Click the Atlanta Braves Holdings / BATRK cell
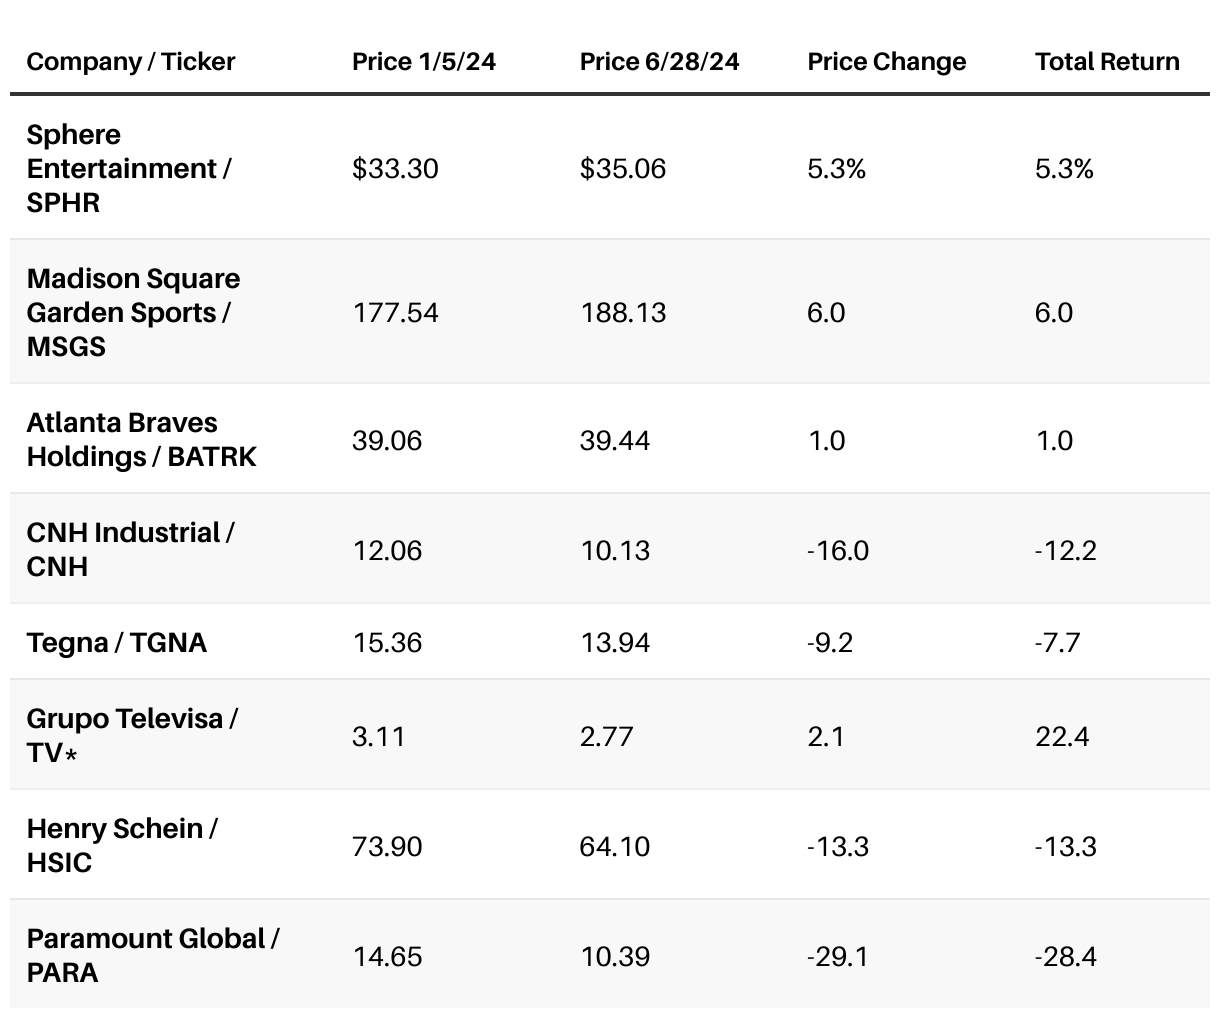This screenshot has height=1018, width=1220. point(141,439)
